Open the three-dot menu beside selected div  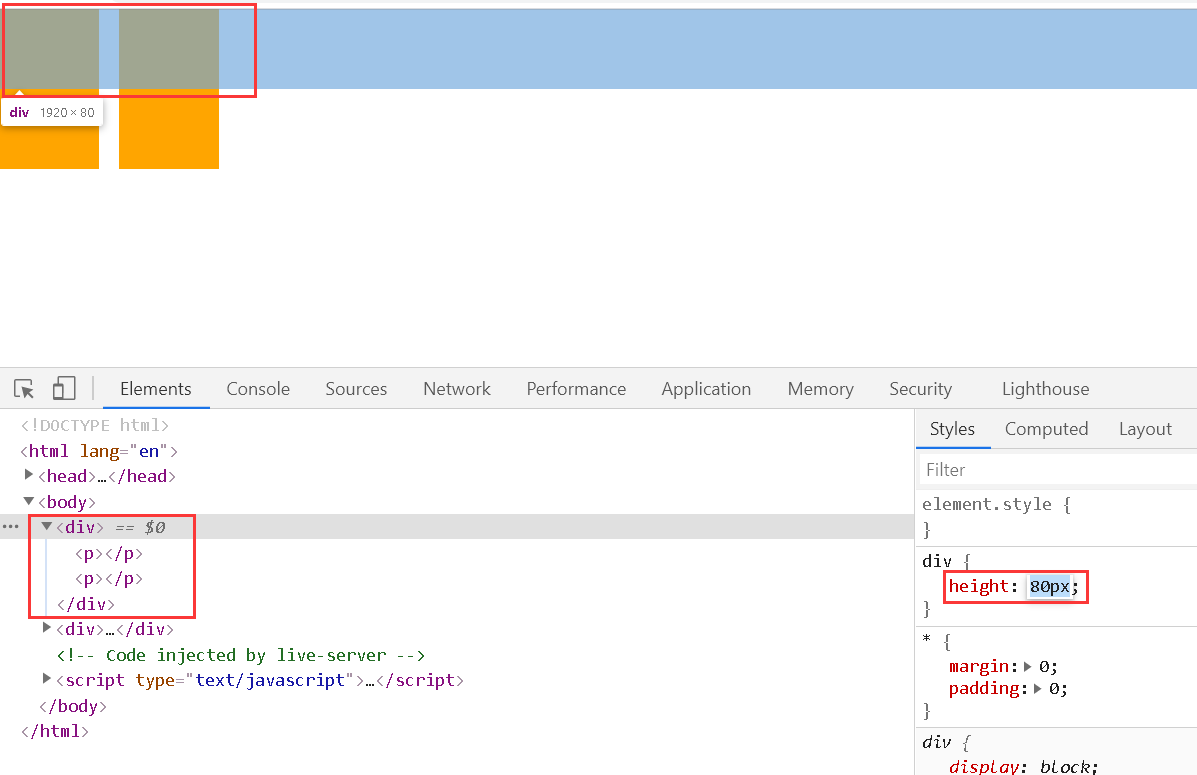tap(11, 527)
